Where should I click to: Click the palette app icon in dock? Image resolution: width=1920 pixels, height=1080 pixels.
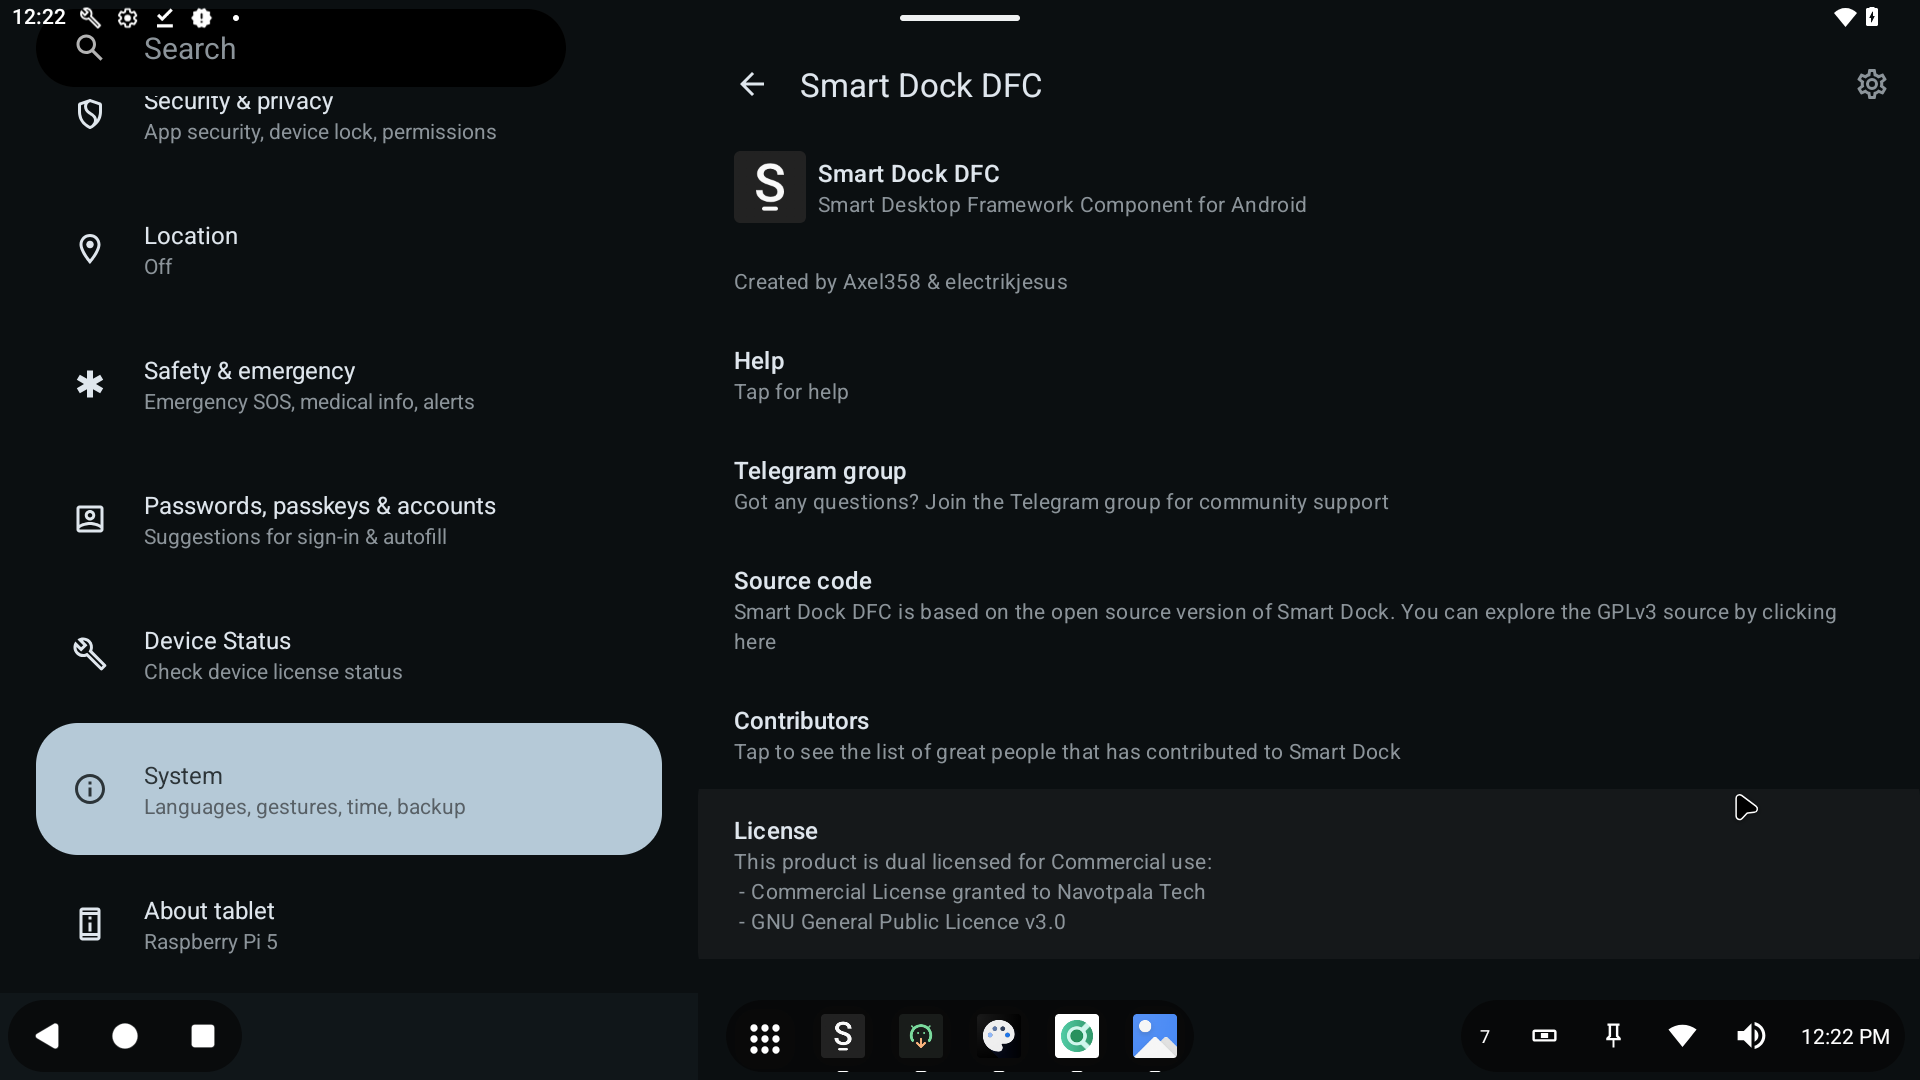(x=999, y=1036)
